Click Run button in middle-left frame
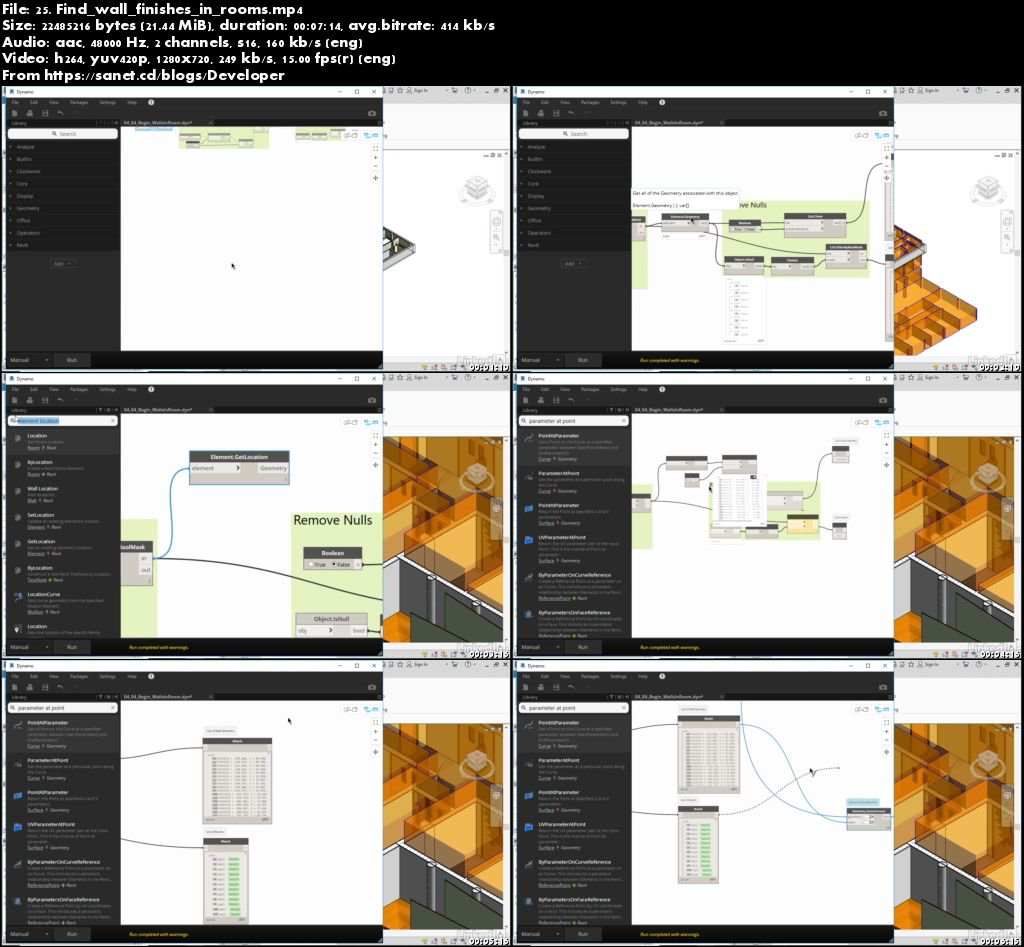Image resolution: width=1024 pixels, height=947 pixels. (72, 647)
